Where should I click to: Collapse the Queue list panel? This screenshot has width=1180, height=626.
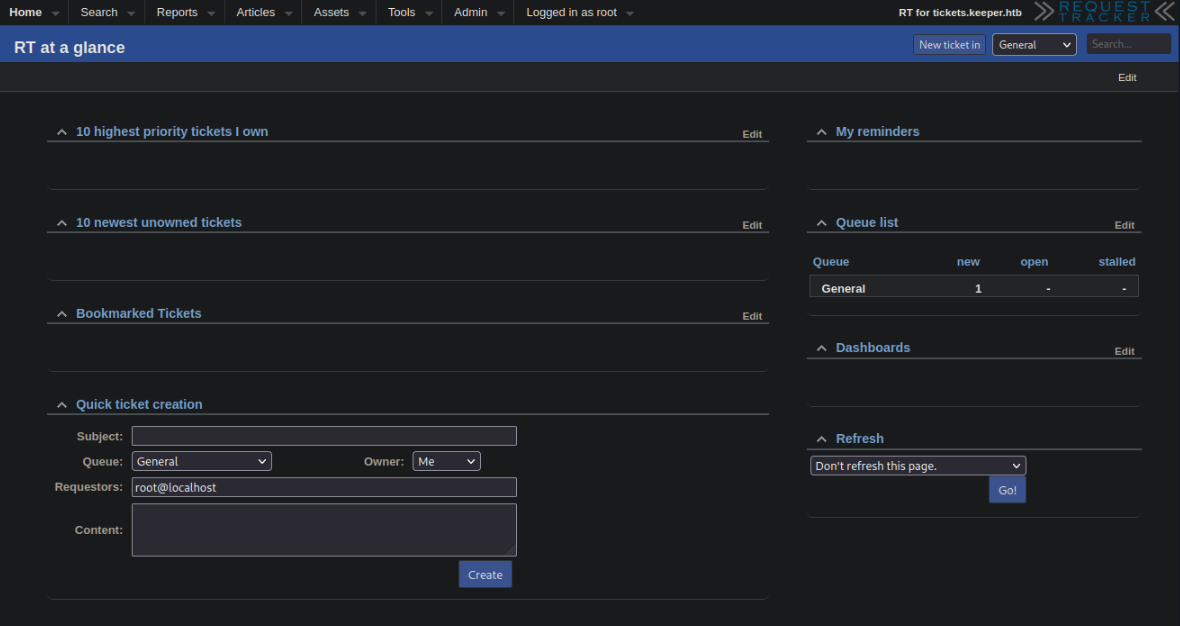pyautogui.click(x=822, y=223)
